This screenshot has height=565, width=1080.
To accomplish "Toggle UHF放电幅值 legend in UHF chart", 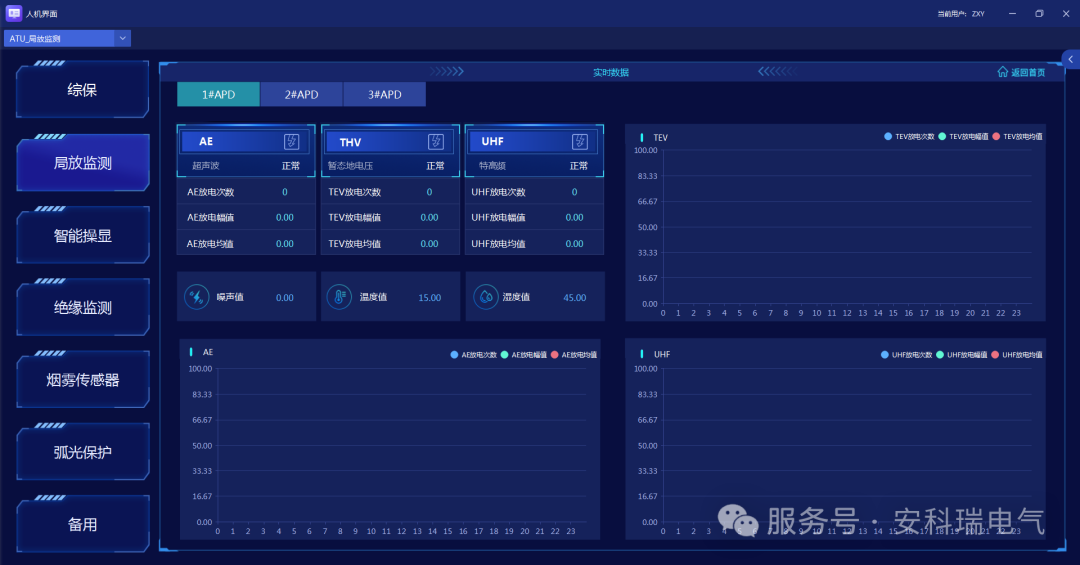I will [962, 355].
